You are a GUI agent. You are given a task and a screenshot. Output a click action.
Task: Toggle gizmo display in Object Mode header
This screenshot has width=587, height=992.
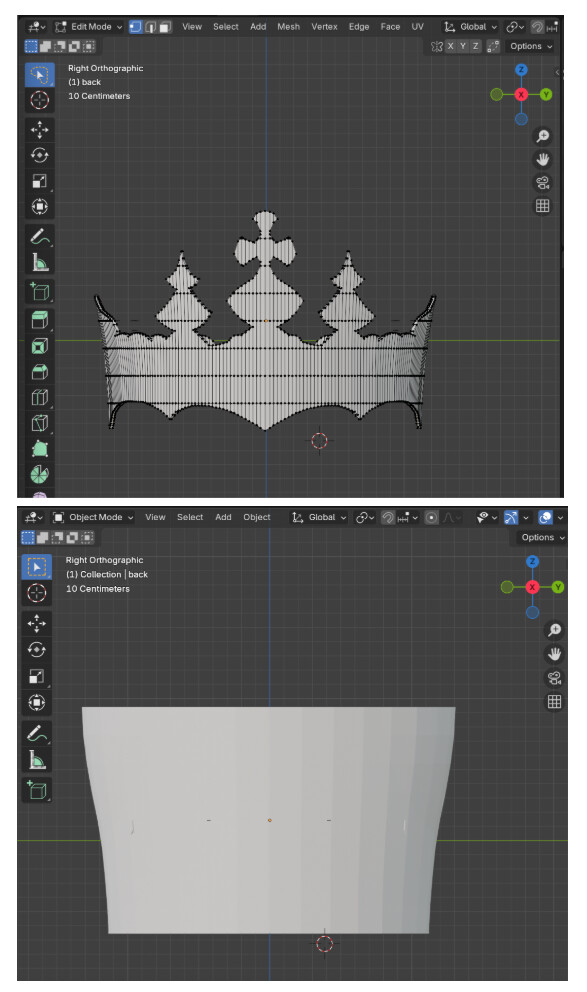(510, 518)
